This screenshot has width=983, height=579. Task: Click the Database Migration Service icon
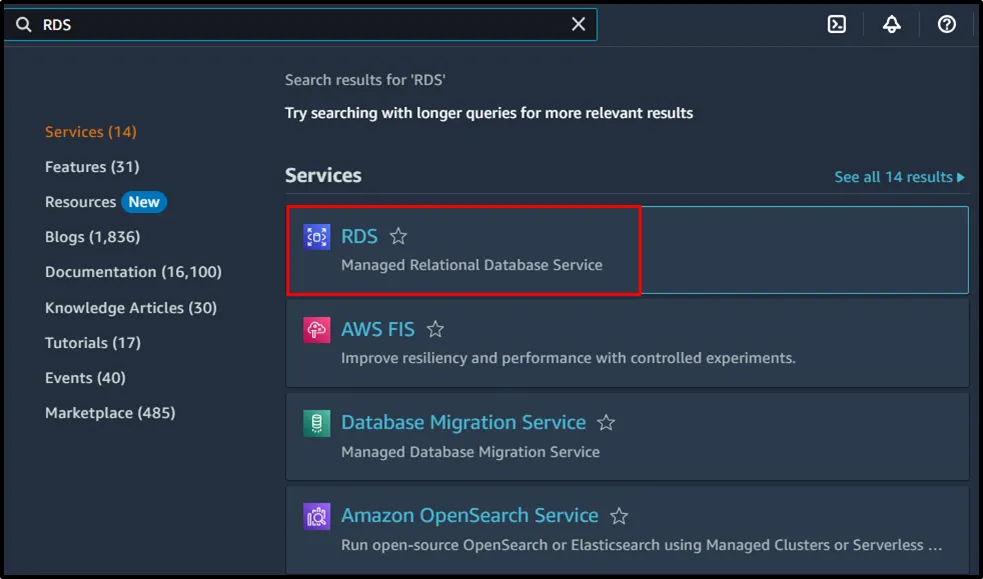click(317, 423)
